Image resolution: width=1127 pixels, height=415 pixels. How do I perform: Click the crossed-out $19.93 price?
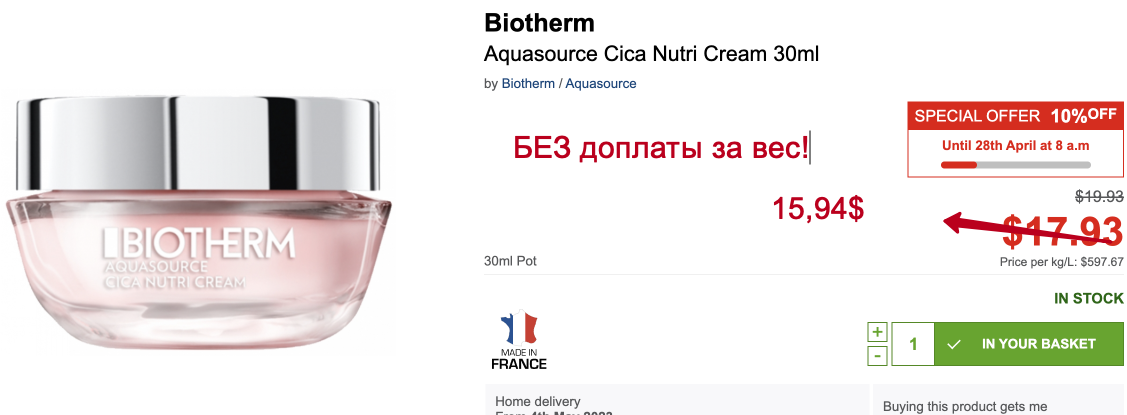click(x=1099, y=197)
